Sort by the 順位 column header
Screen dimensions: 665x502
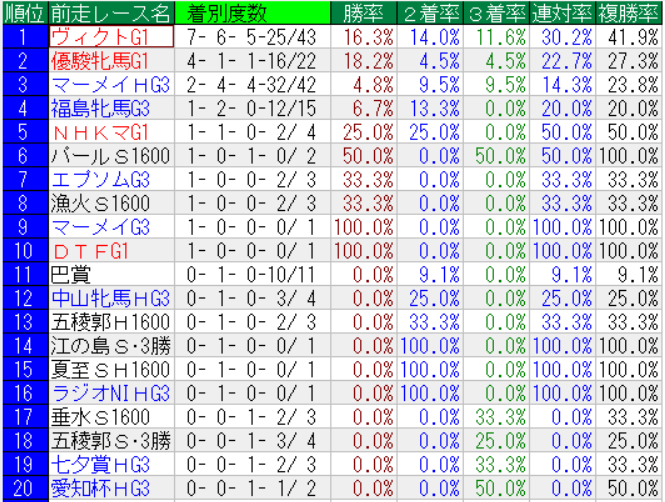[25, 13]
